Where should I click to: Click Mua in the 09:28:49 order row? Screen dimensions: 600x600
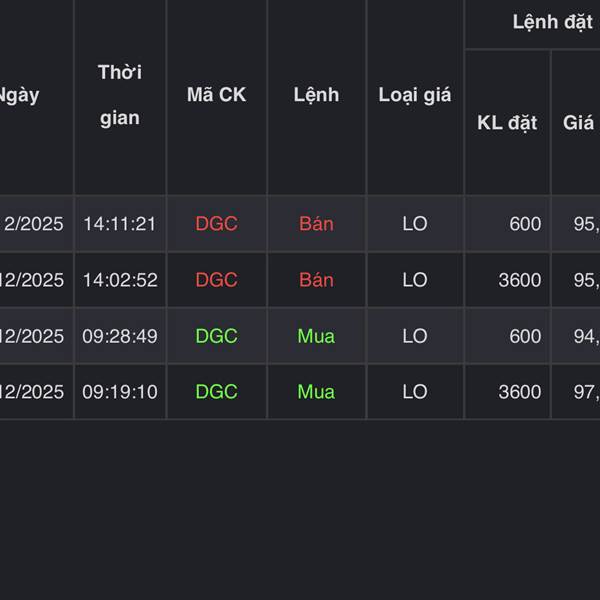316,336
